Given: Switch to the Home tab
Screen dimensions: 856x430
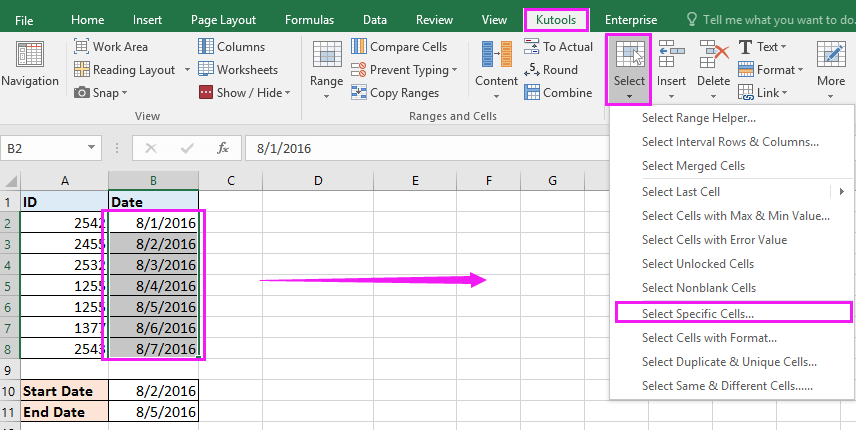Looking at the screenshot, I should pos(87,20).
